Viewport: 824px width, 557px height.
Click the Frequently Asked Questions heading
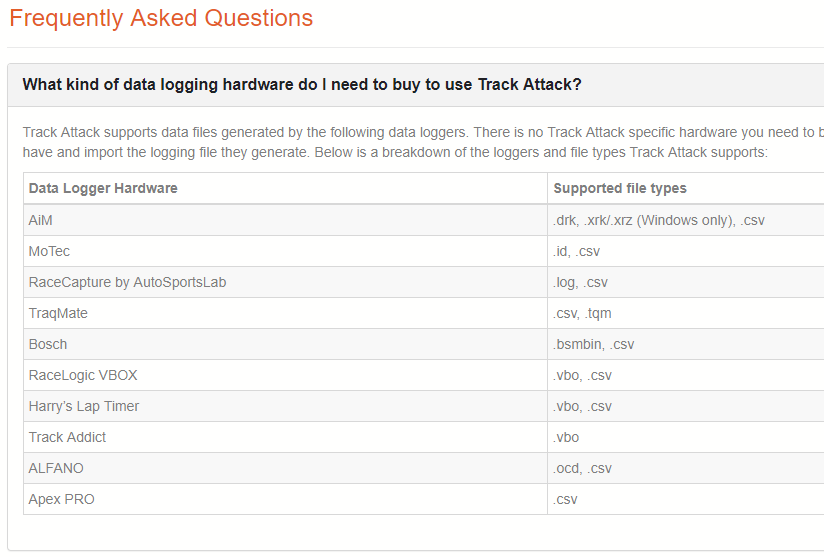(161, 18)
